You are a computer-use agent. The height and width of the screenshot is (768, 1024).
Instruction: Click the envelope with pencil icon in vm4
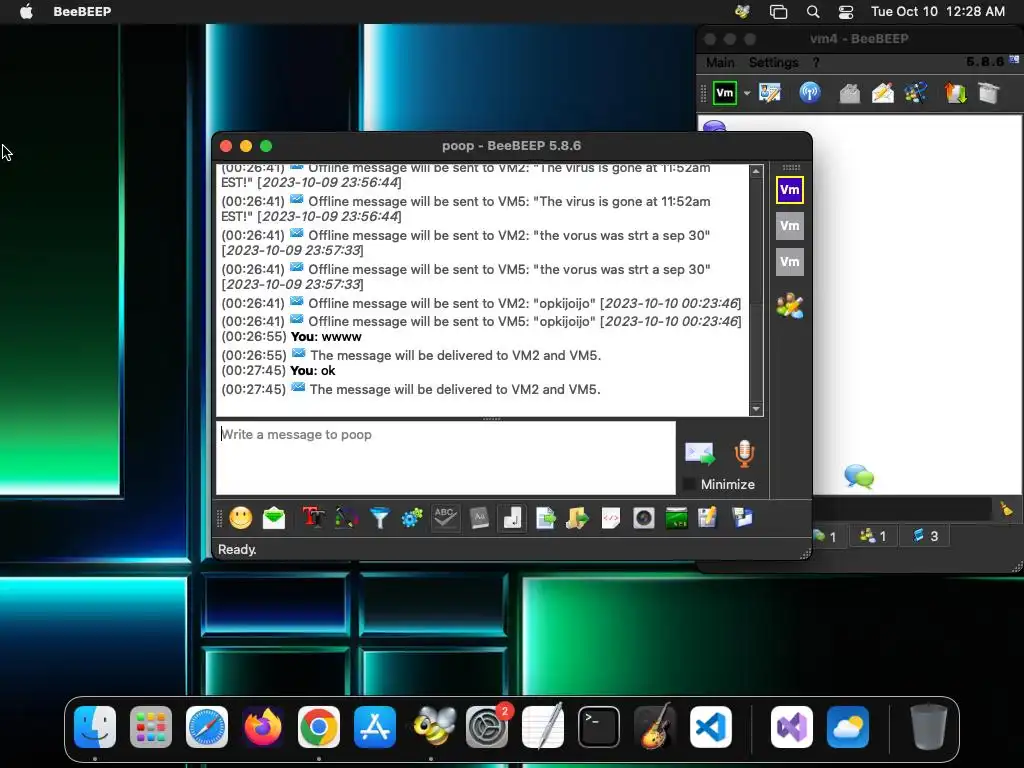[x=883, y=93]
